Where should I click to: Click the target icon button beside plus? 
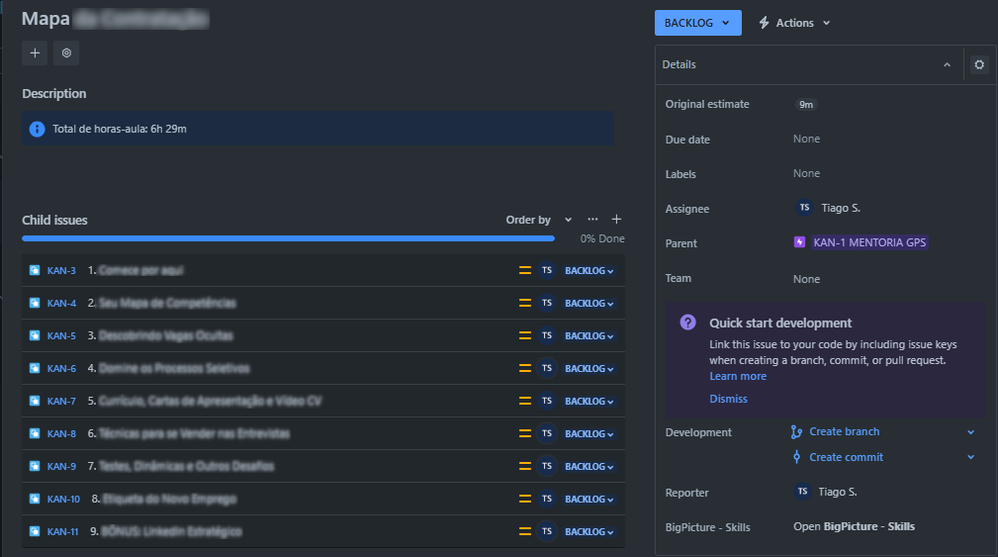66,53
